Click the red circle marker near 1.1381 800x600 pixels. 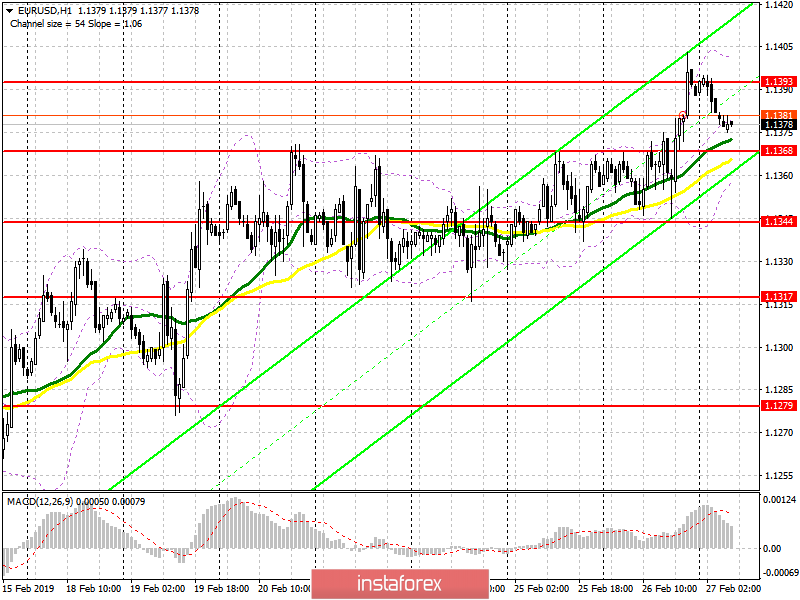pos(683,114)
